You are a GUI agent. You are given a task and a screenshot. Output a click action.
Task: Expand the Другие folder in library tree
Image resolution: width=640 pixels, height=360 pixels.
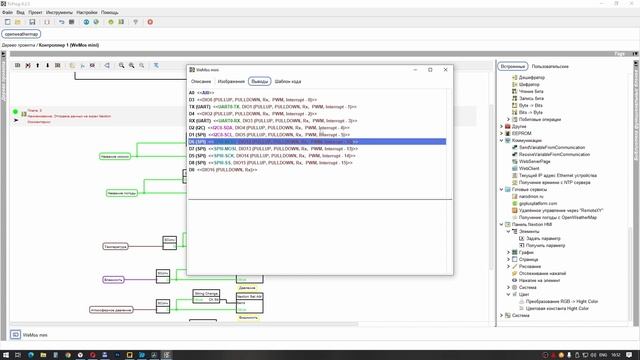(x=502, y=127)
